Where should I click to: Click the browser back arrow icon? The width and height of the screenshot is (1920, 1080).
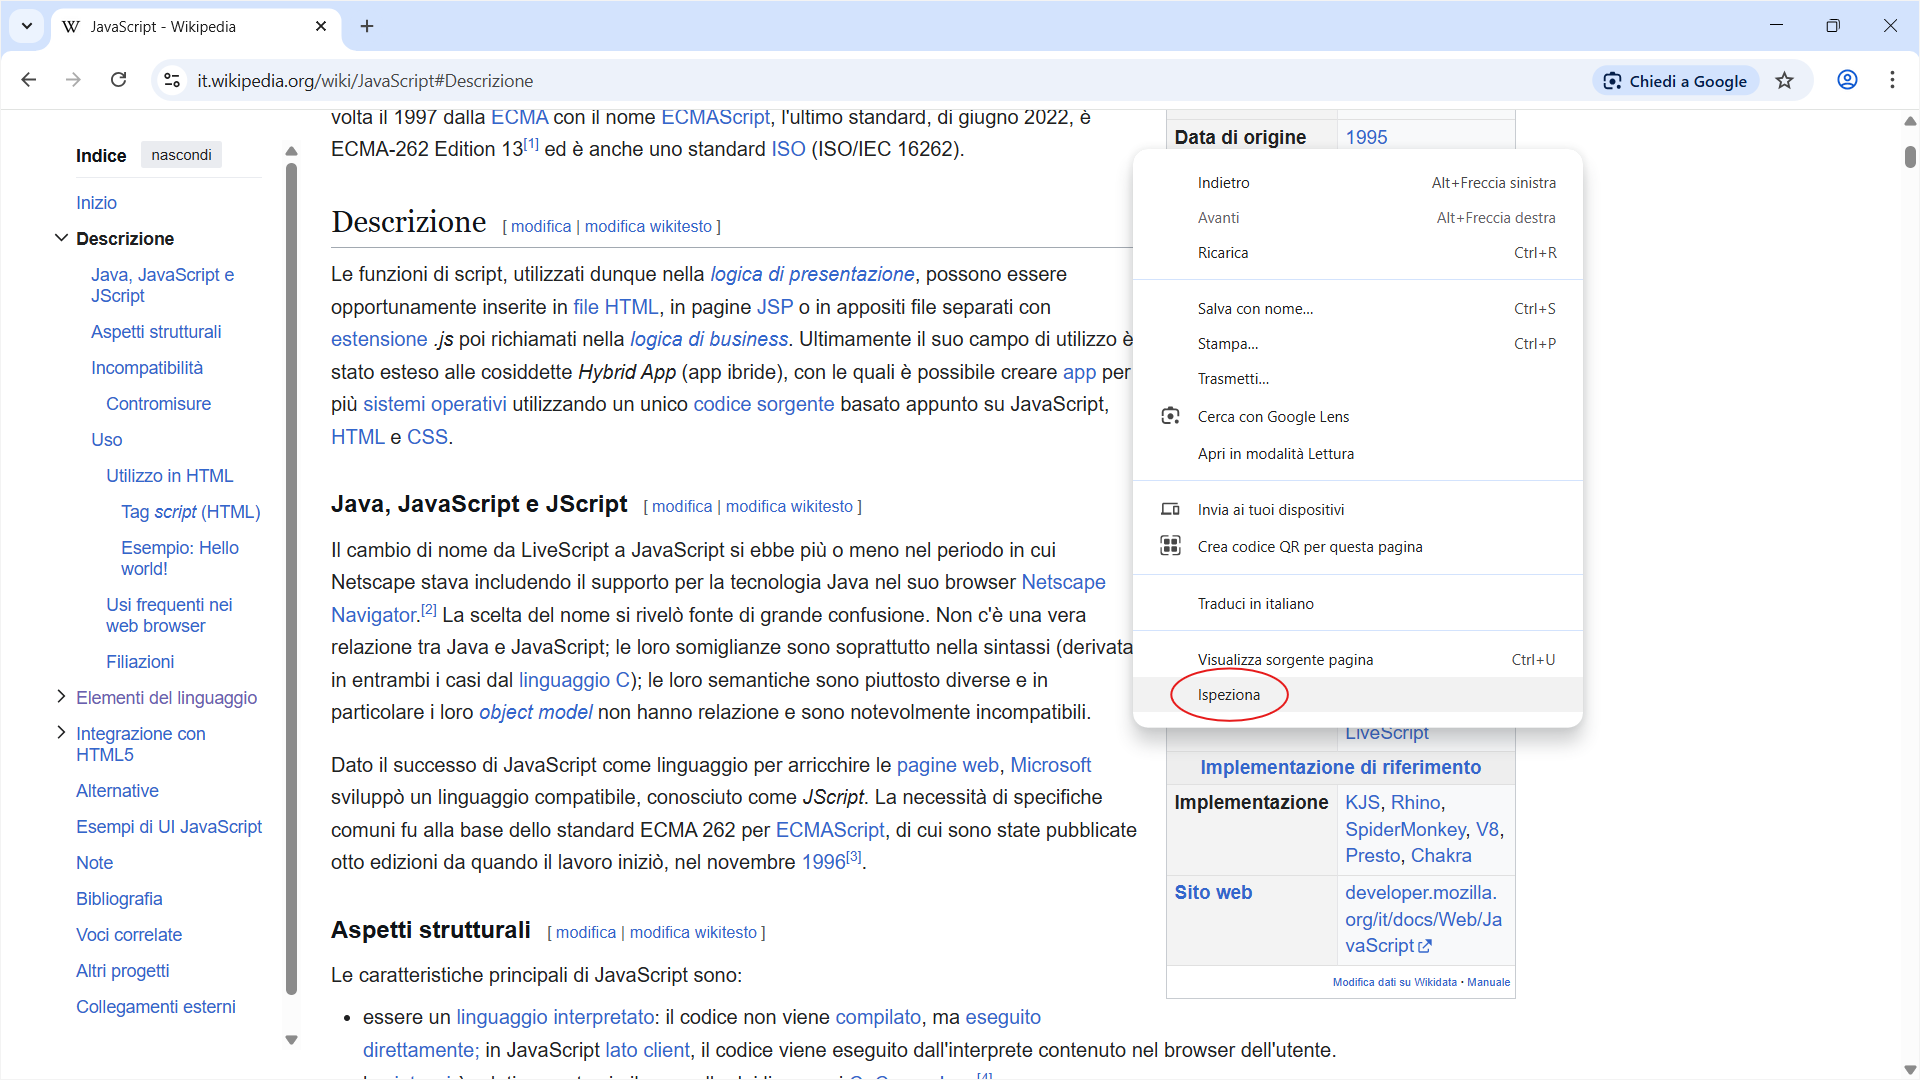(29, 80)
